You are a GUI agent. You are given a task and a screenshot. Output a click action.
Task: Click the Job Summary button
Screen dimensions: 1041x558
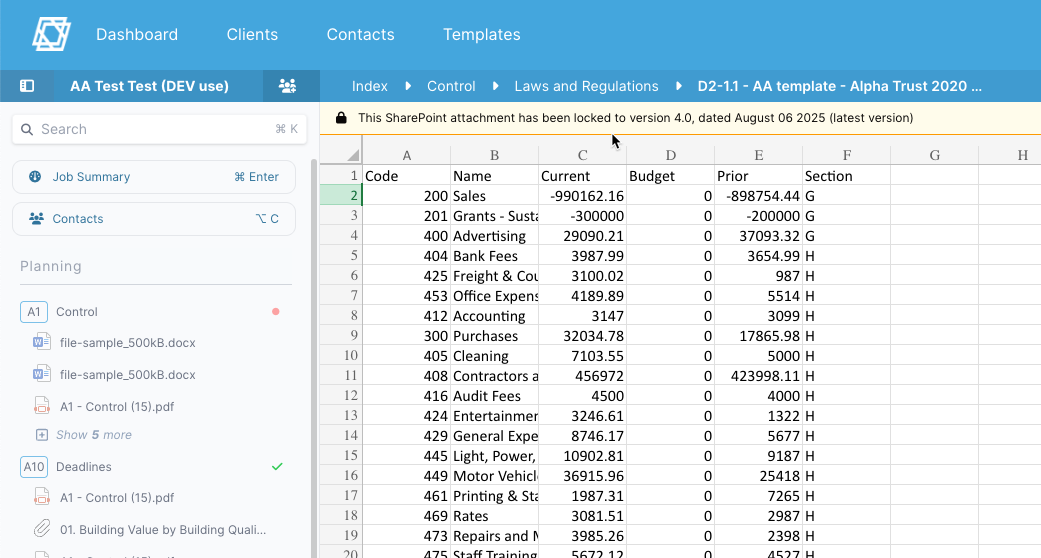(154, 177)
